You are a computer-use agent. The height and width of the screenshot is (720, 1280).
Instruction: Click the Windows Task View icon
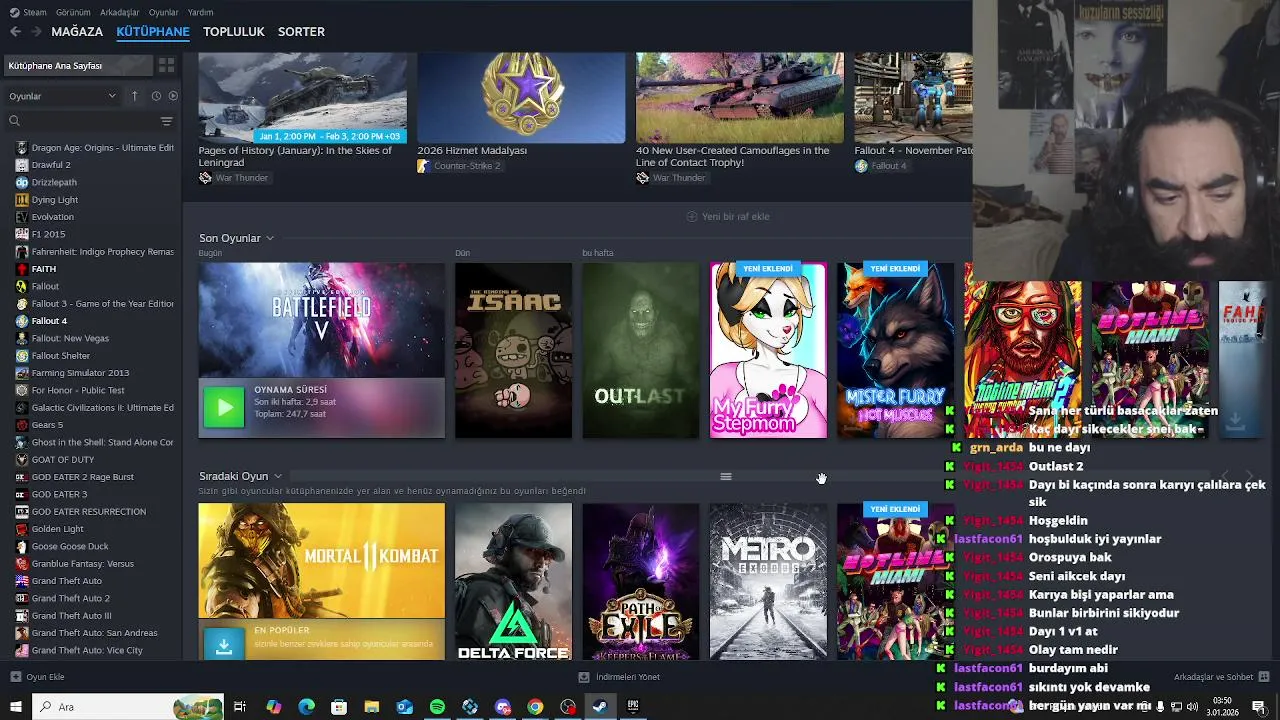(240, 707)
